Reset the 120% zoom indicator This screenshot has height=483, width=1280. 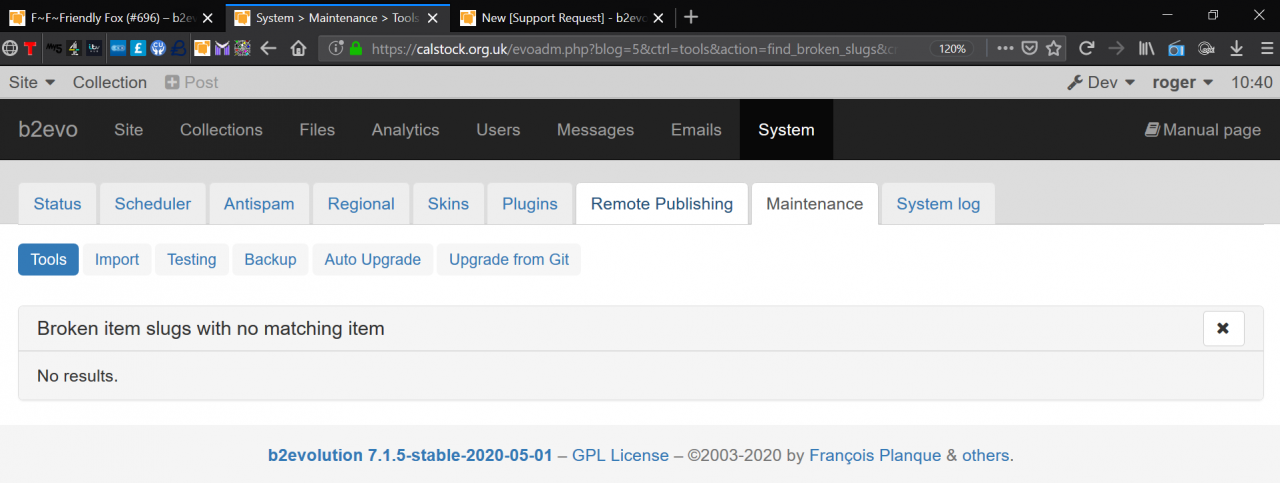tap(953, 48)
